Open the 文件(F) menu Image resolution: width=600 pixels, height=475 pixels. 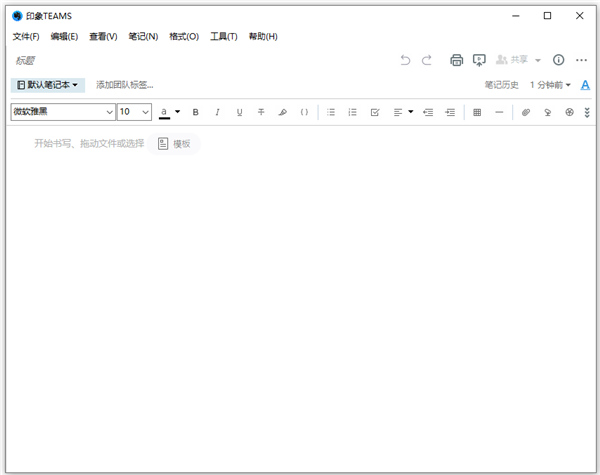[26, 36]
